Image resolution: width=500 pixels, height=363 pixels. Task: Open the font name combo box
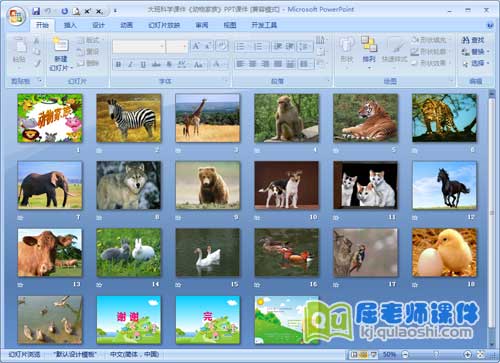(x=139, y=47)
